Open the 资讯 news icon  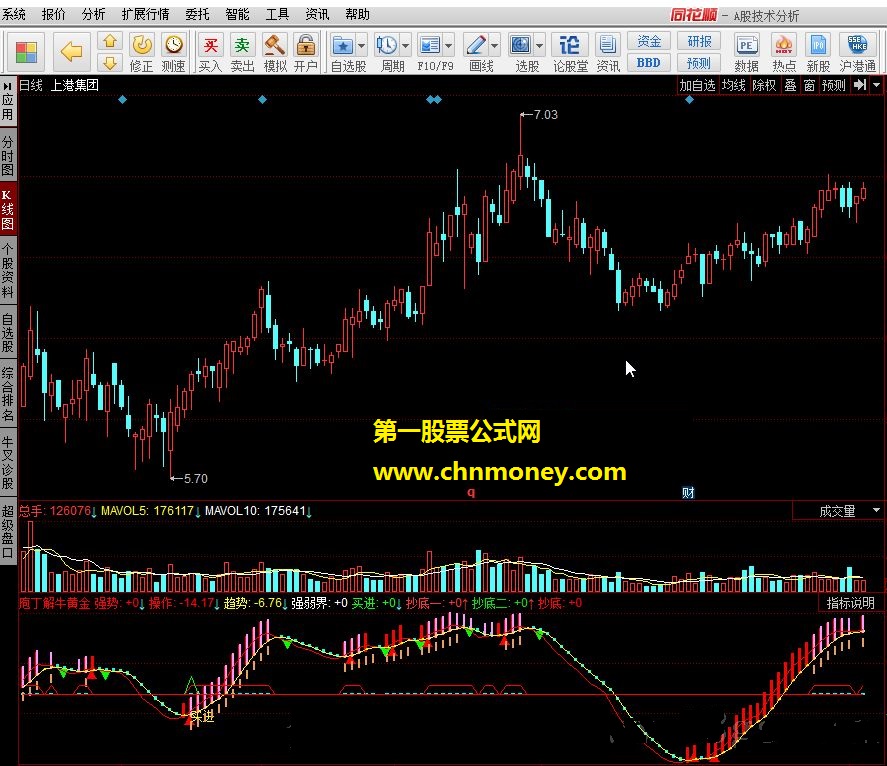click(608, 53)
